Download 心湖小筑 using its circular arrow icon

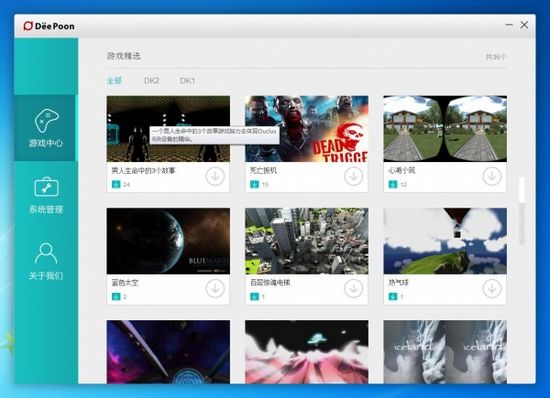[x=492, y=176]
